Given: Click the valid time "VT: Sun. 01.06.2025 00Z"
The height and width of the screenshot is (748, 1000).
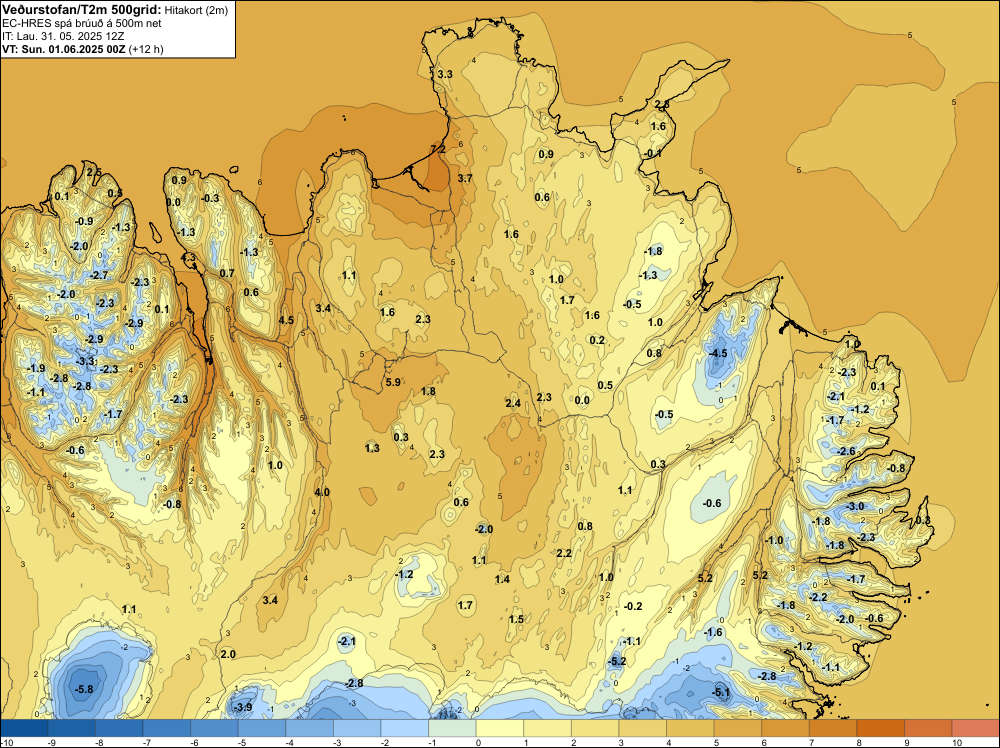Looking at the screenshot, I should 64,49.
